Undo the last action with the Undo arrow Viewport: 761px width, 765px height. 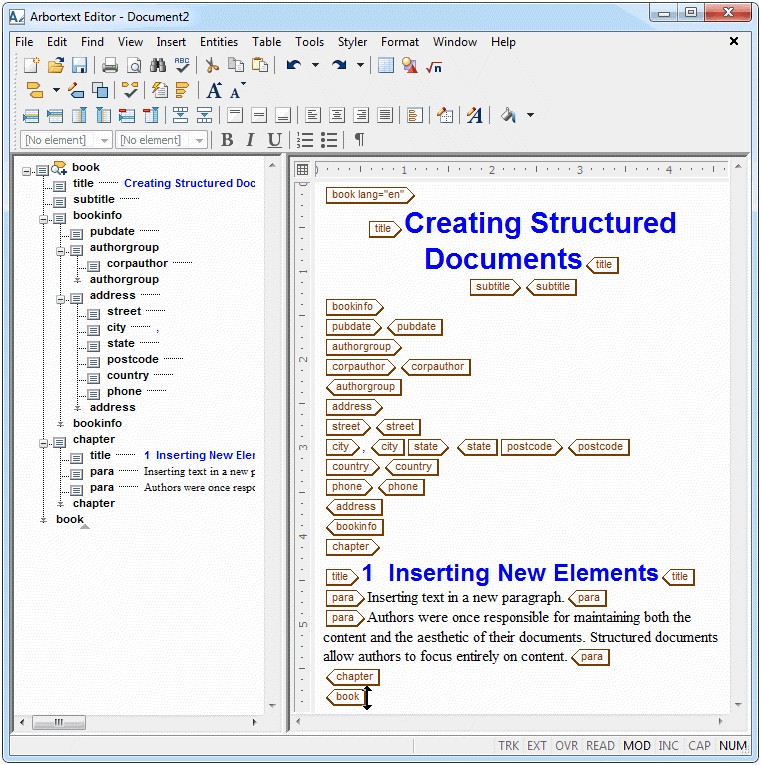tap(294, 65)
